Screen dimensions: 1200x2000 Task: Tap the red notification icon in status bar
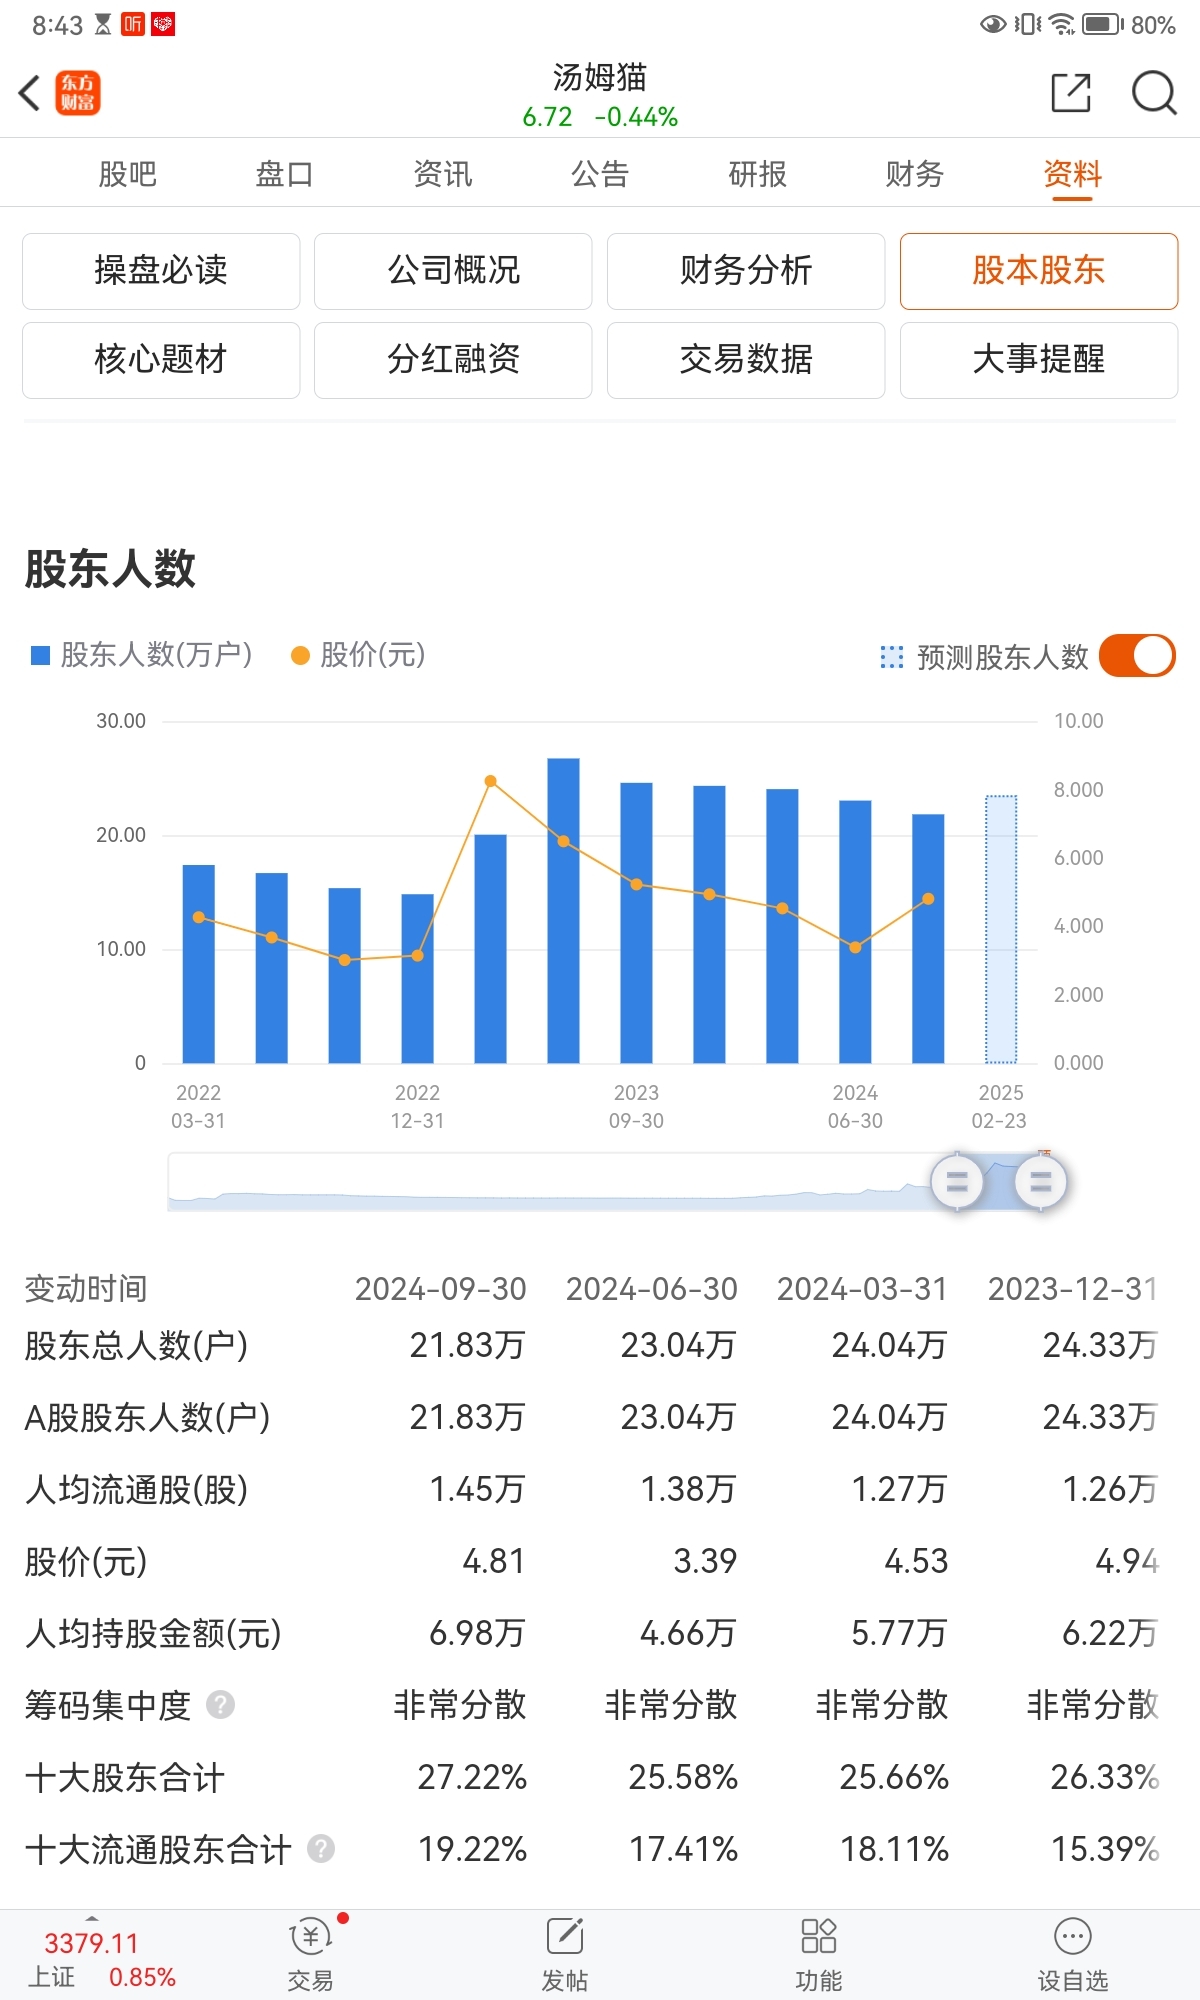[163, 24]
